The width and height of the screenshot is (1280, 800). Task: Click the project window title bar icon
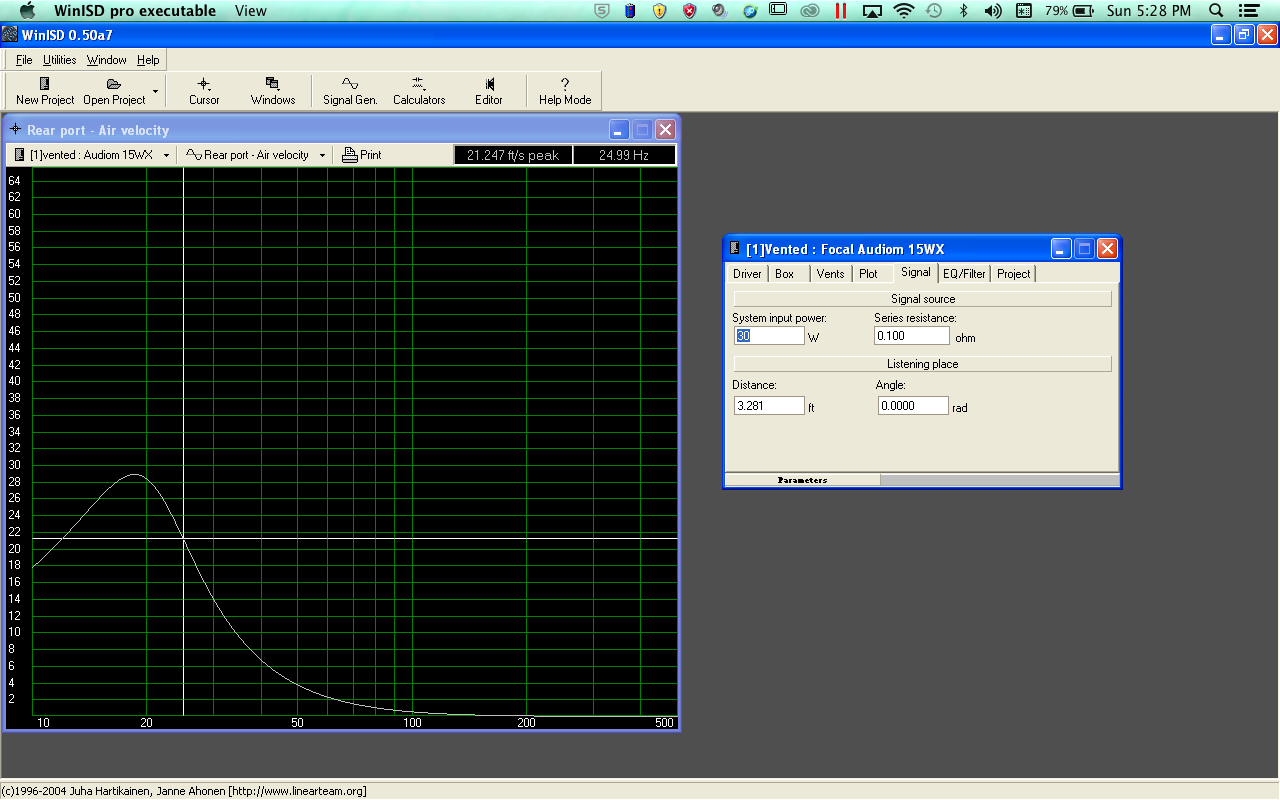pos(735,249)
